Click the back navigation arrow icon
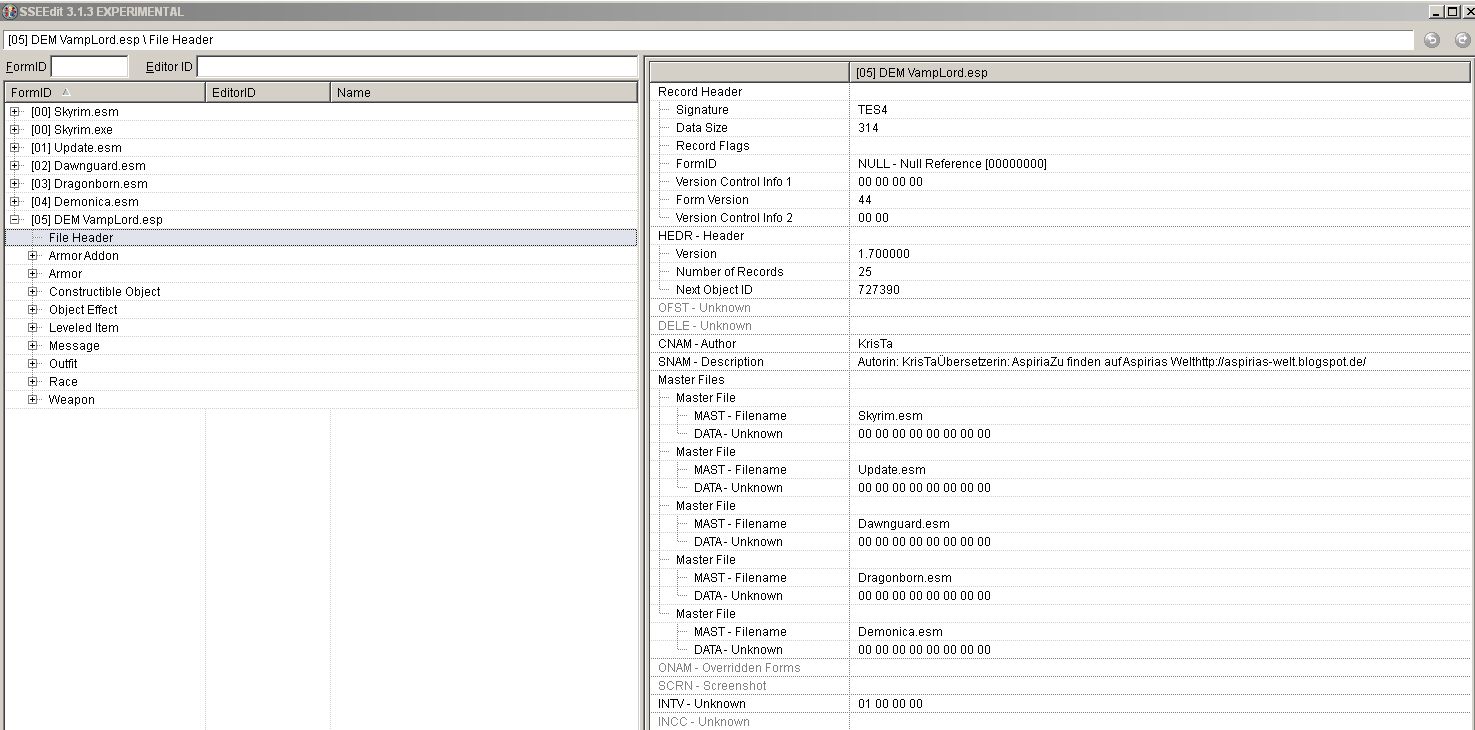1475x730 pixels. point(1431,40)
